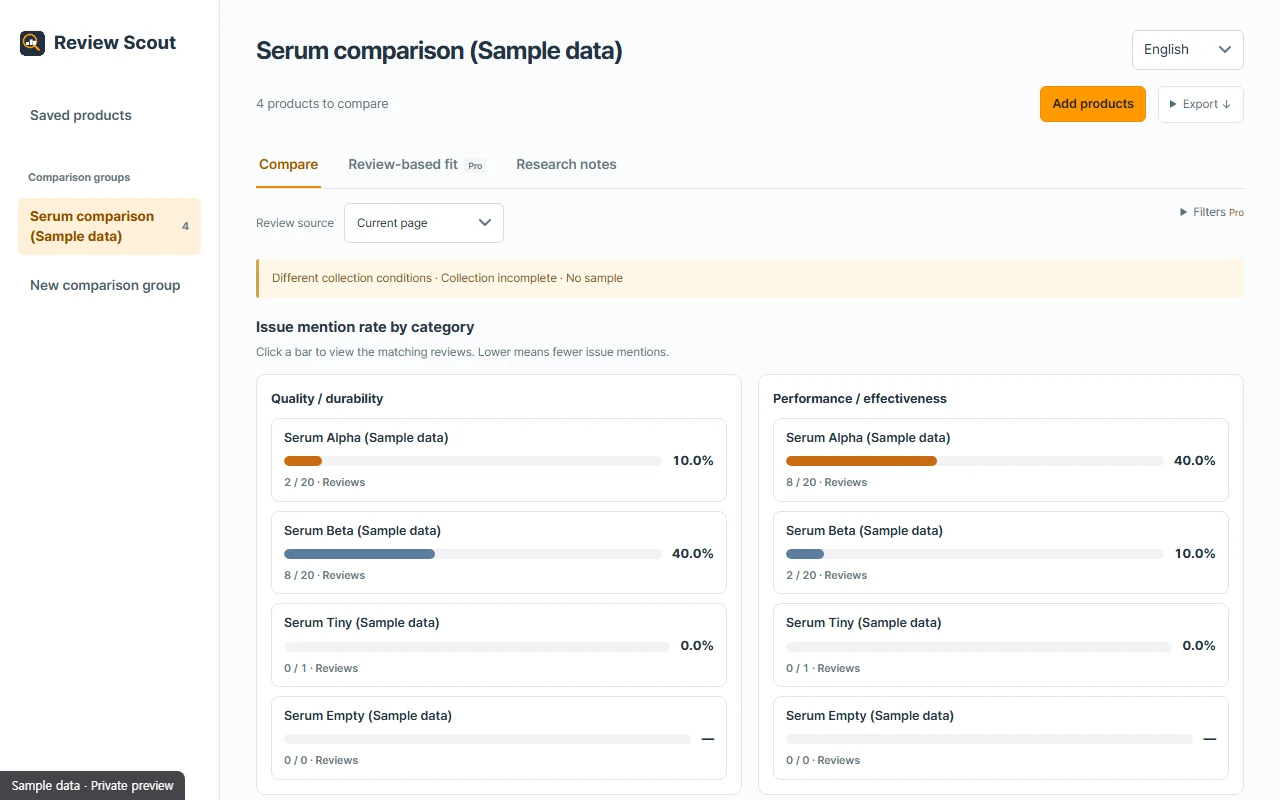This screenshot has height=800, width=1280.
Task: Click the Serum comparison (Sample data) page title
Action: pos(439,51)
